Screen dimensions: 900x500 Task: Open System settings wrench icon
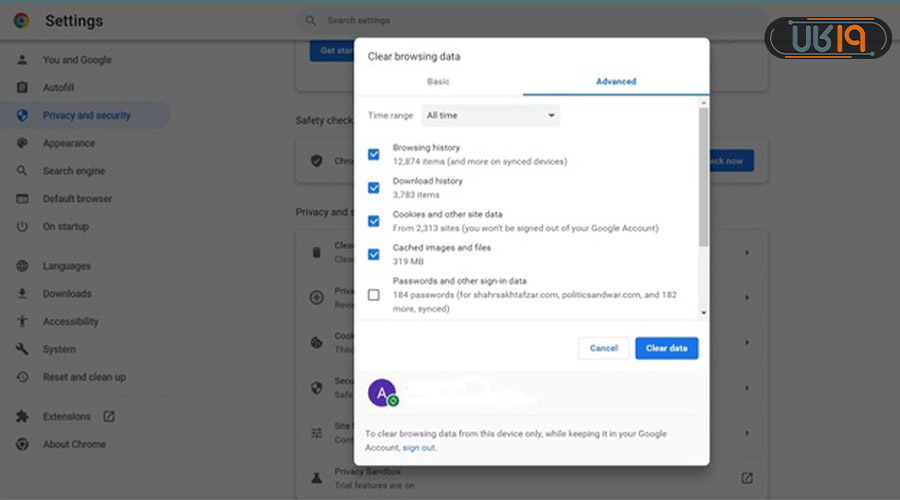pyautogui.click(x=22, y=349)
